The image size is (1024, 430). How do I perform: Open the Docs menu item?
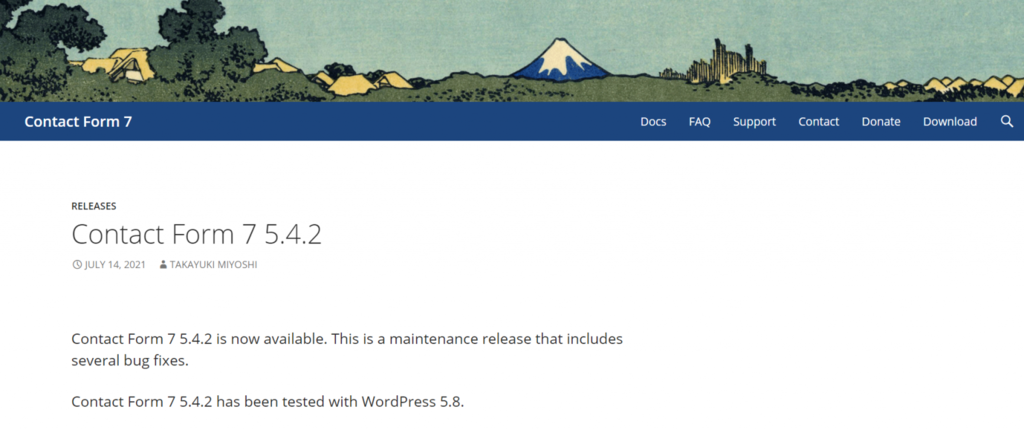[653, 122]
